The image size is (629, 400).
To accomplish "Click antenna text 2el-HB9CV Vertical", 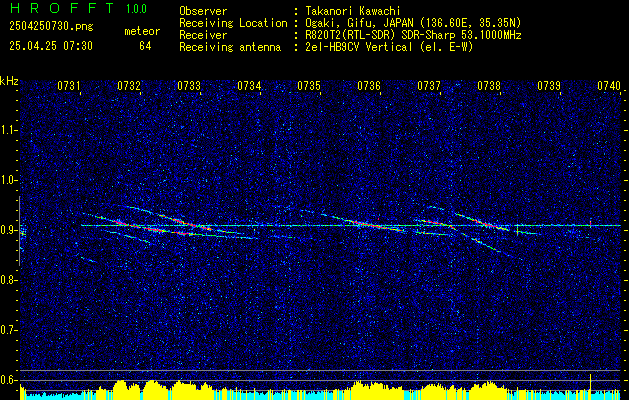I will point(358,47).
